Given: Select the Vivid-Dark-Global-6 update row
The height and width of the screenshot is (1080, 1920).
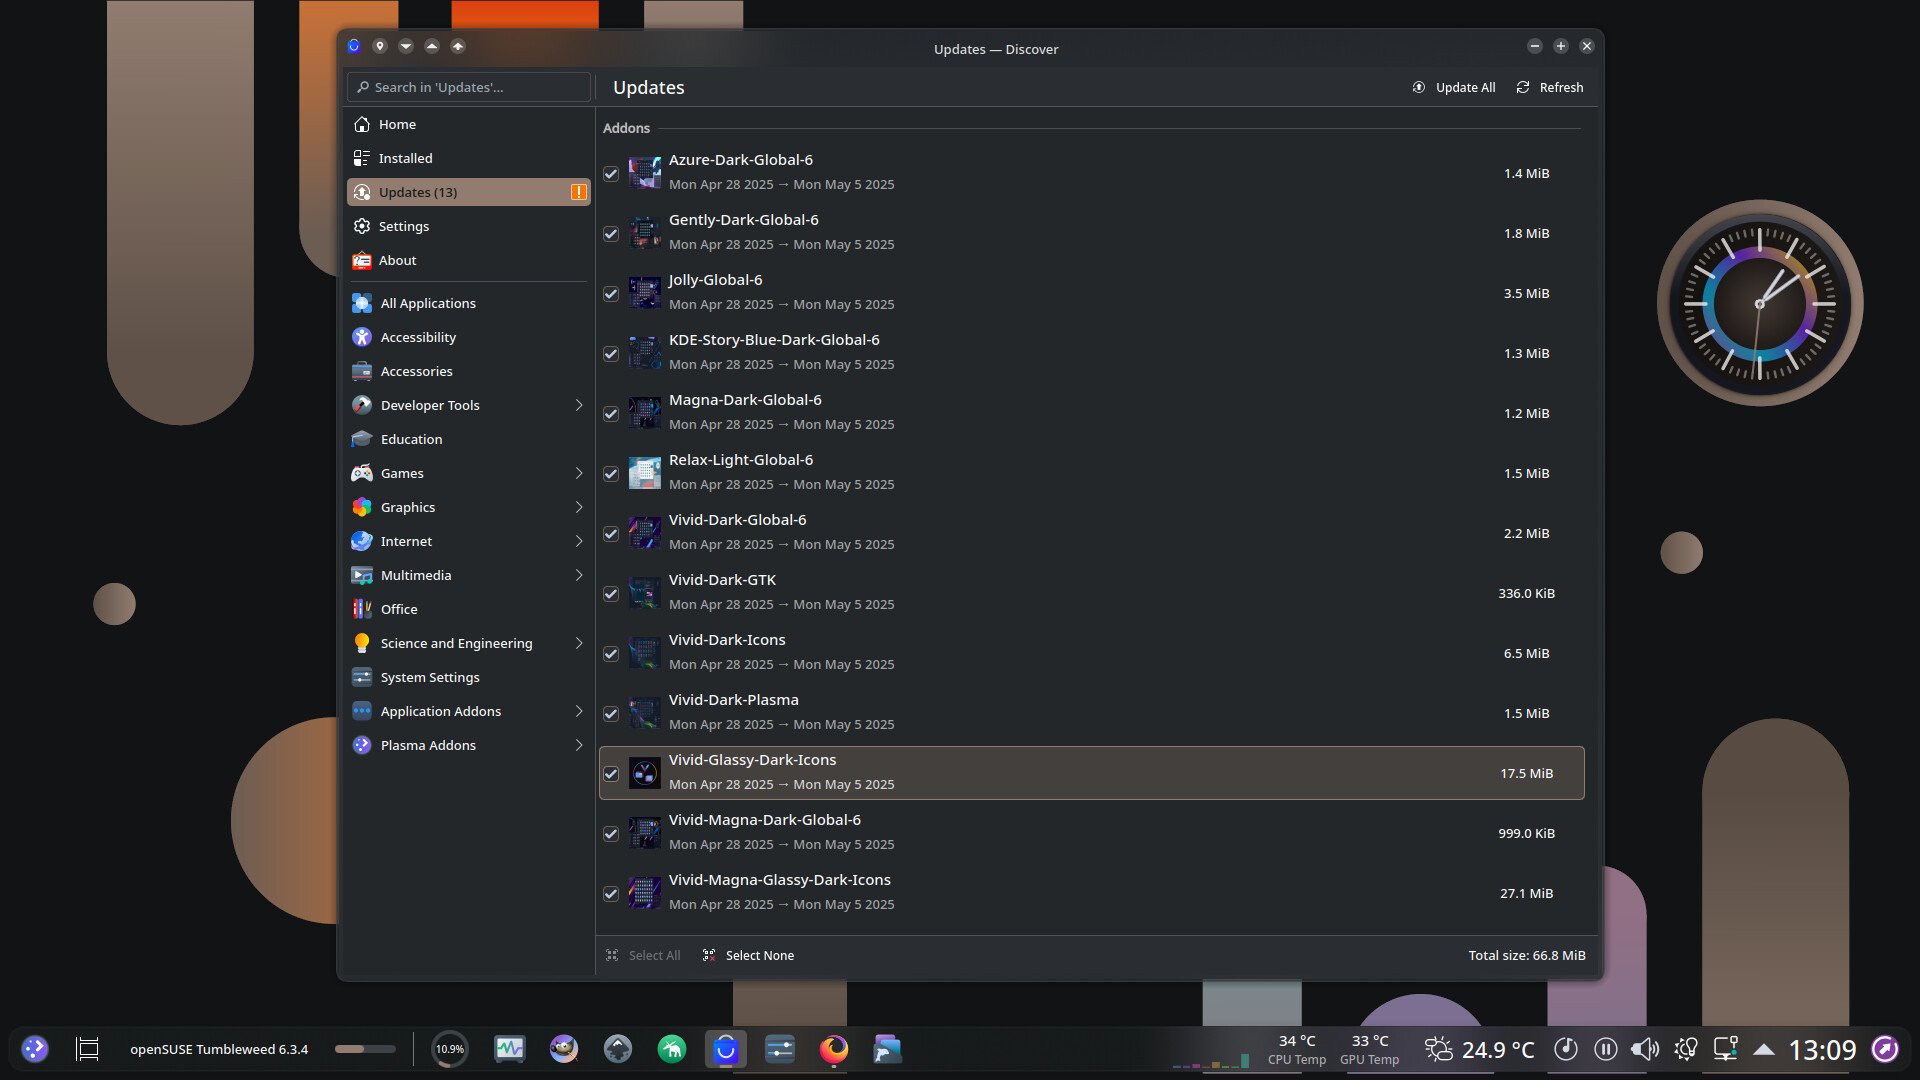Looking at the screenshot, I should 1092,533.
